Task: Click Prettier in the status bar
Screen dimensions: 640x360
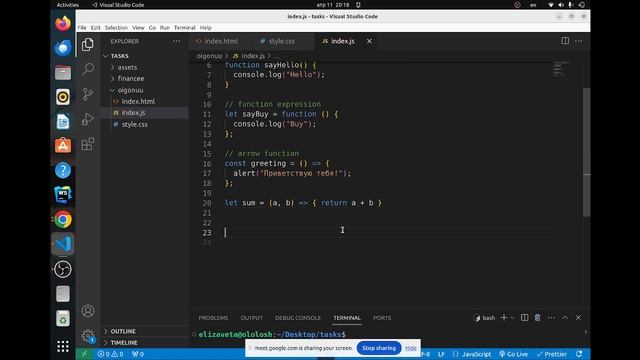Action: 551,354
